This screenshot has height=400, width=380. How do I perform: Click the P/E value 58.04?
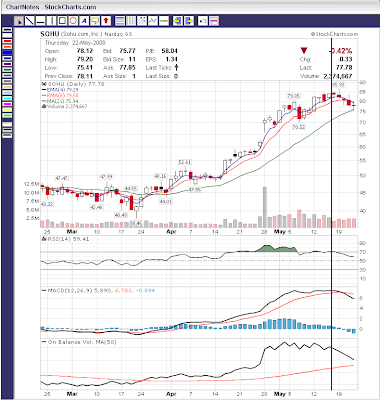tap(169, 51)
